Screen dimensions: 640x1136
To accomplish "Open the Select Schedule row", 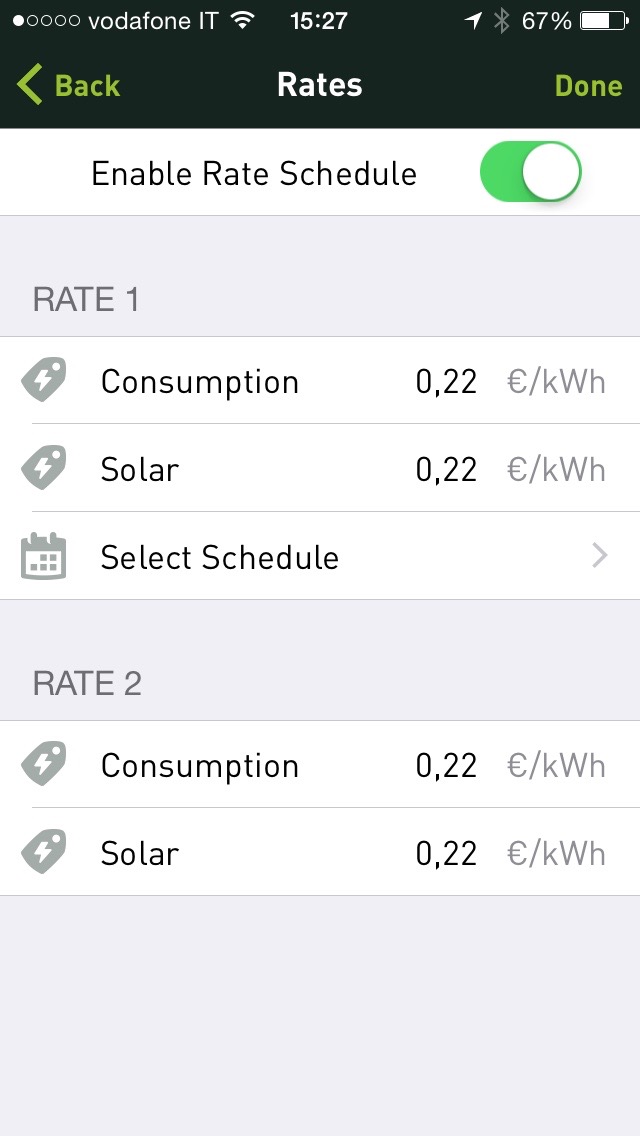I will click(x=220, y=557).
